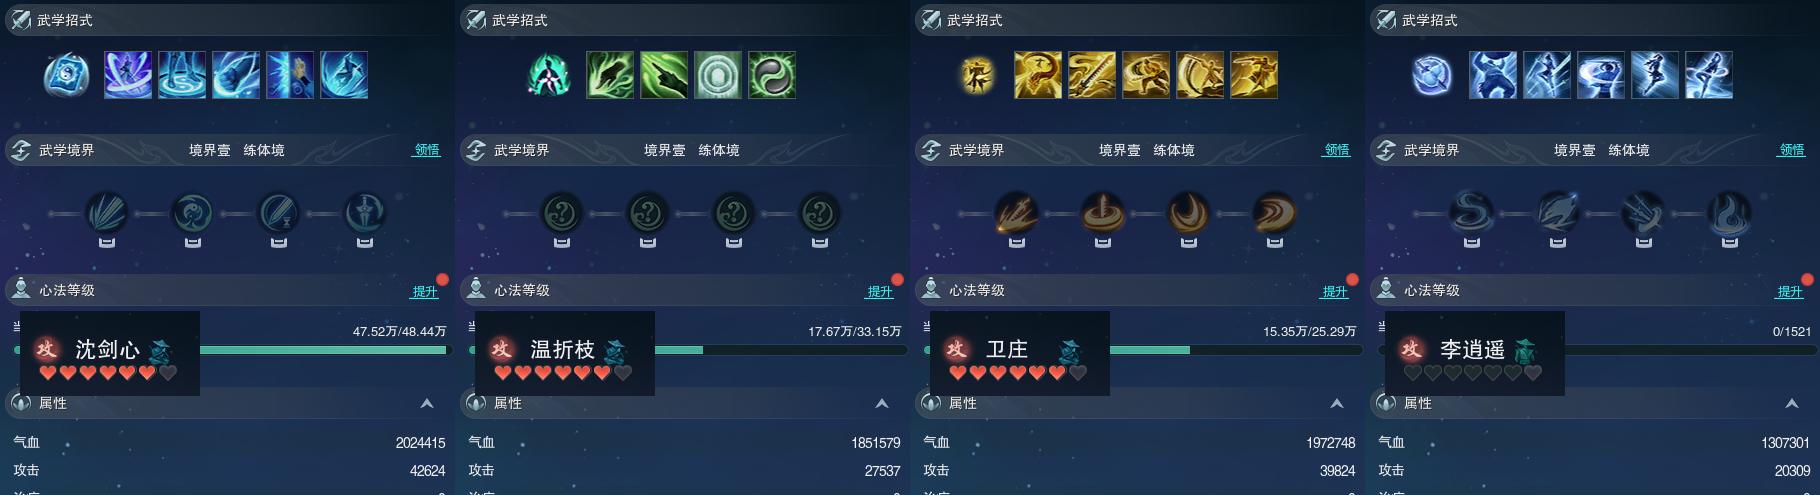Click 领悟 link in 沈剑心's panel
The width and height of the screenshot is (1820, 495).
click(427, 150)
